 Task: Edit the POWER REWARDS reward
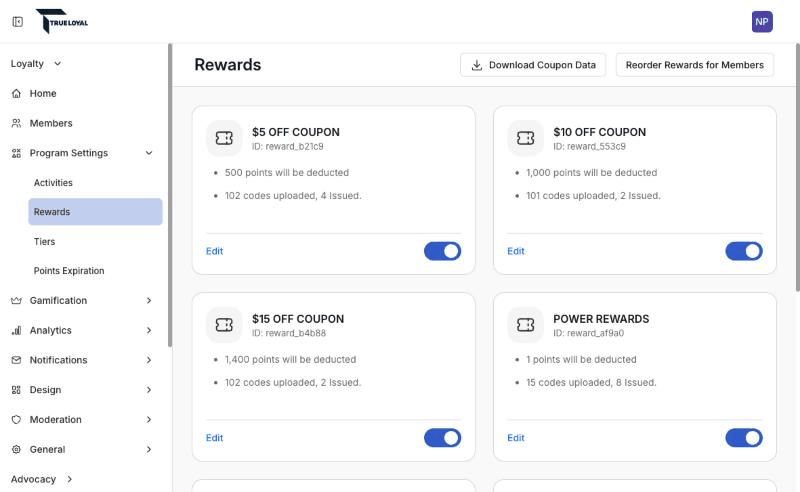pos(516,438)
